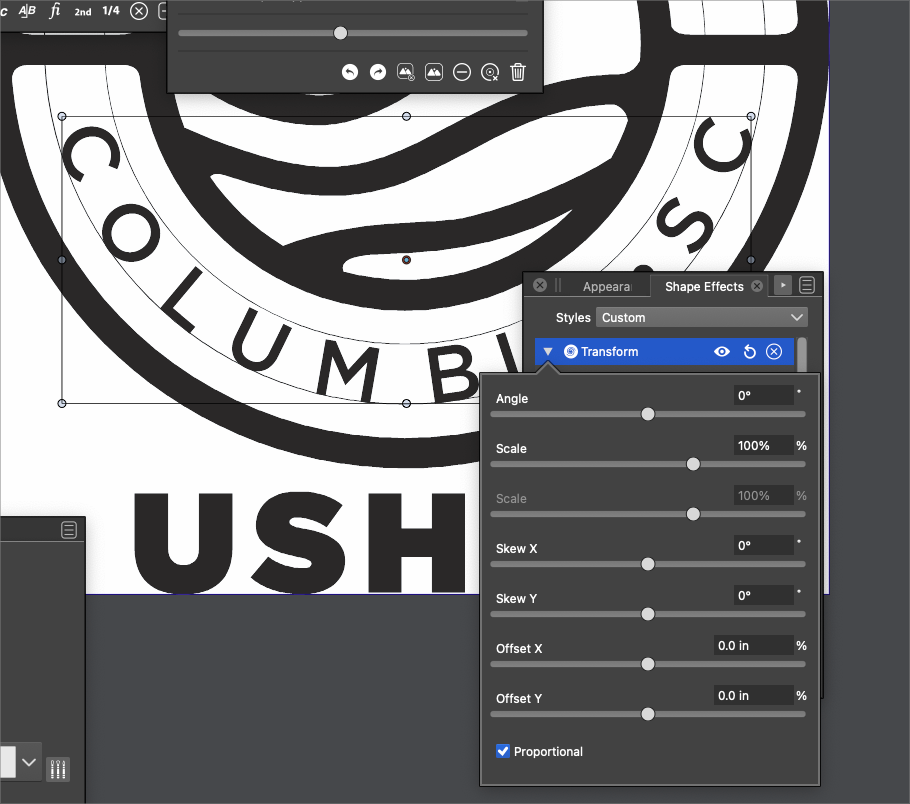The image size is (910, 804).
Task: Open the Styles dropdown showing Custom
Action: click(701, 317)
